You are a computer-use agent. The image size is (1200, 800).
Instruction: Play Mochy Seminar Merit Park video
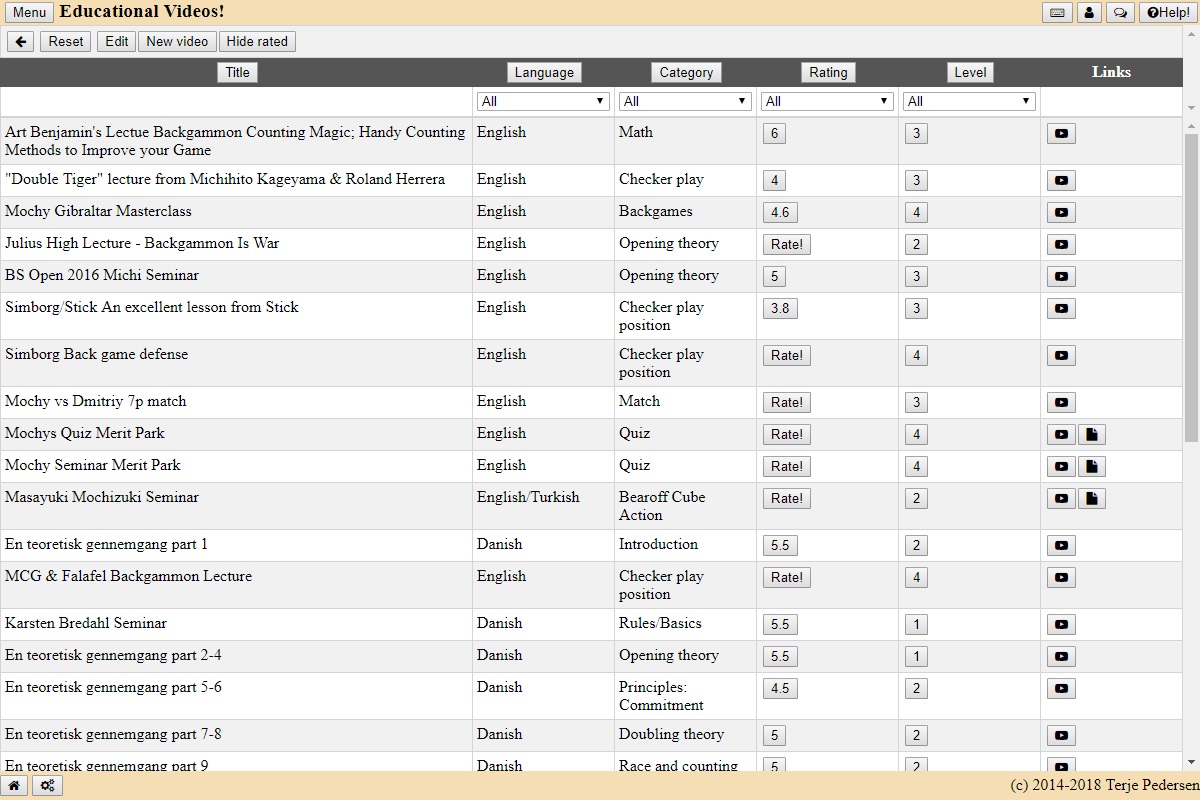pyautogui.click(x=1061, y=467)
